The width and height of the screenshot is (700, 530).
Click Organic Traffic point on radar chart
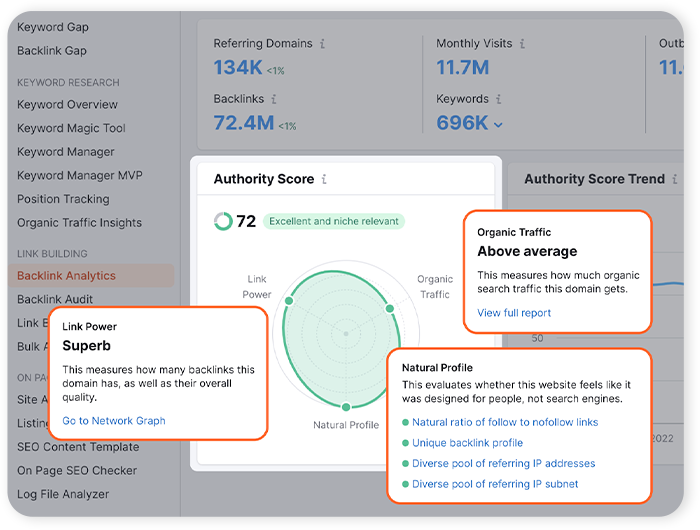[390, 308]
